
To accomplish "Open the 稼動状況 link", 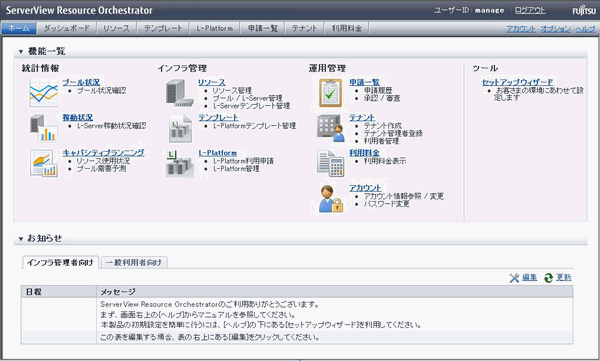I will (x=78, y=118).
